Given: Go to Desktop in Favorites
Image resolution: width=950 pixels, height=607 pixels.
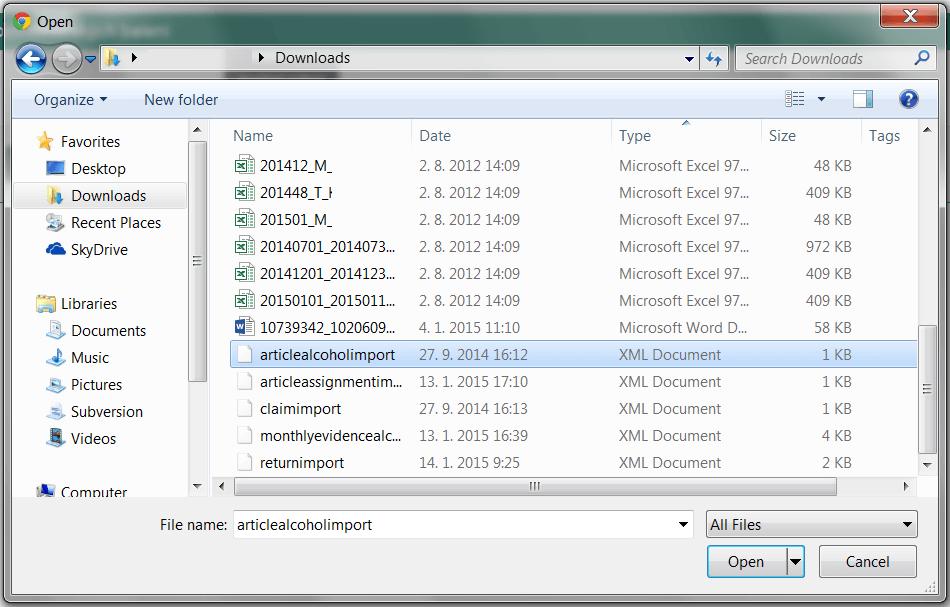Looking at the screenshot, I should click(x=98, y=168).
